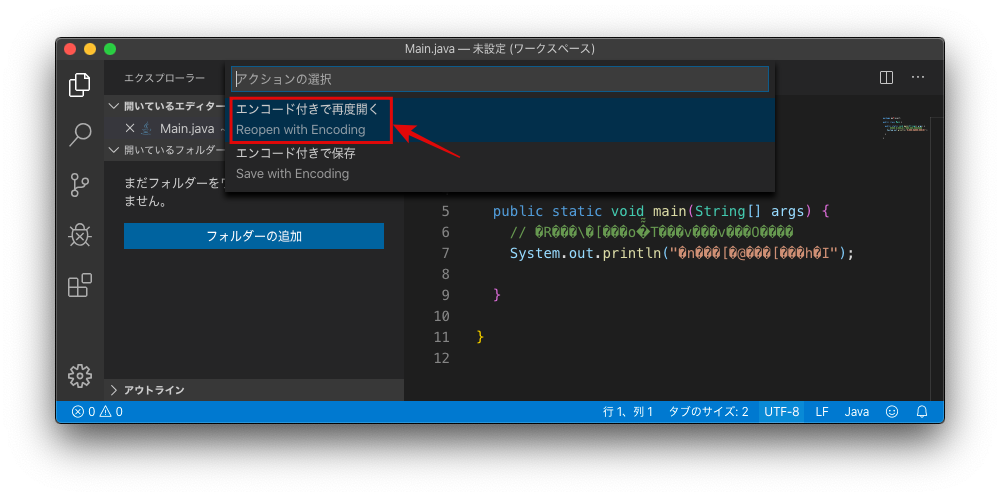Expand the Outline section
1000x497 pixels.
coord(254,390)
